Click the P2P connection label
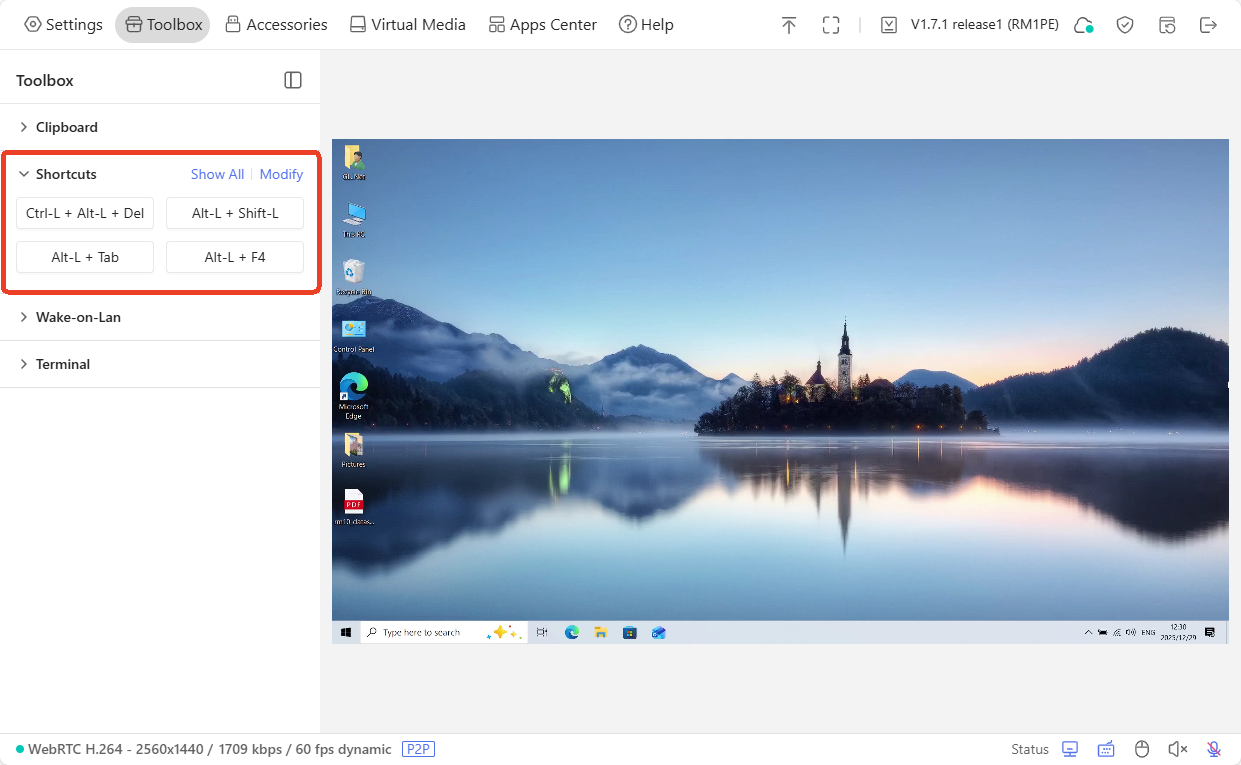This screenshot has height=765, width=1241. (418, 749)
